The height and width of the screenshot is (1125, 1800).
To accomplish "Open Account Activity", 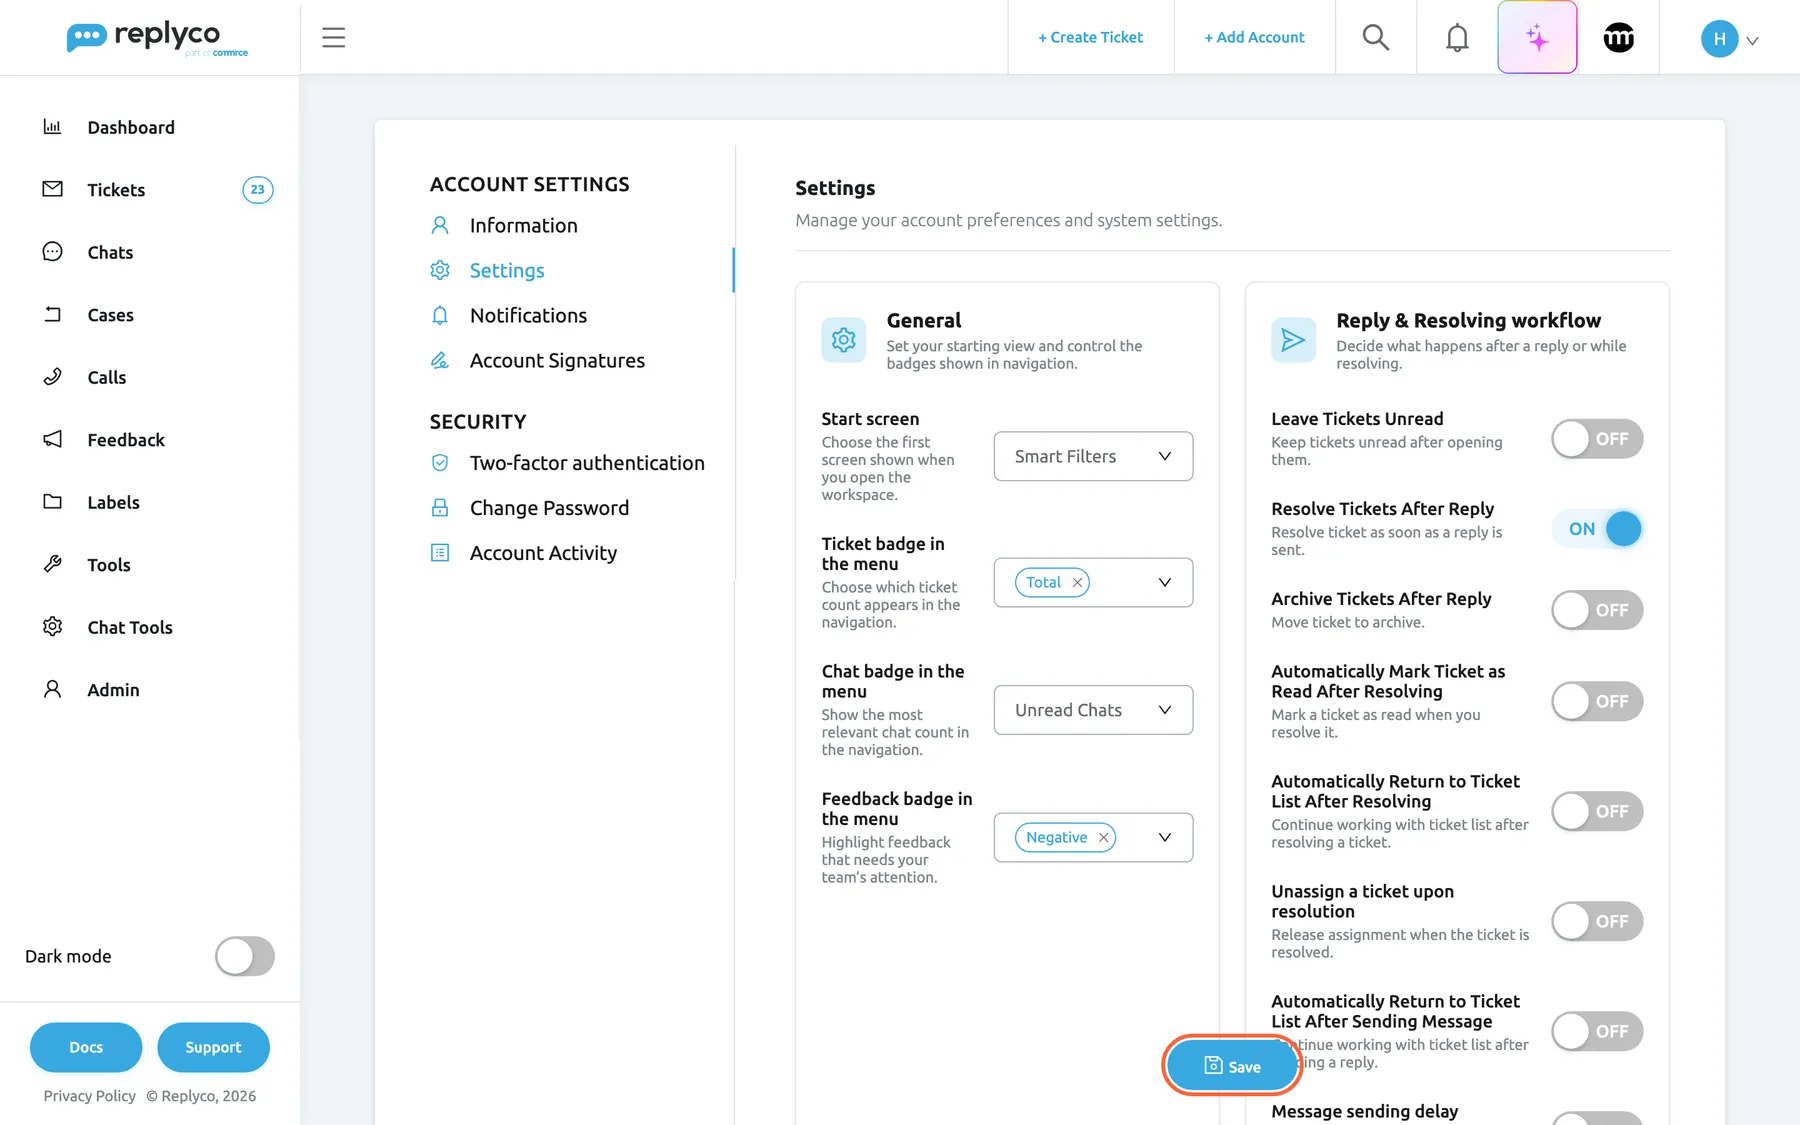I will (543, 553).
